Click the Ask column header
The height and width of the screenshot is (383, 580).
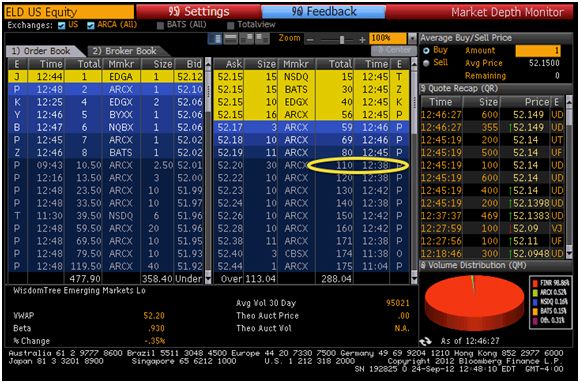click(x=229, y=64)
